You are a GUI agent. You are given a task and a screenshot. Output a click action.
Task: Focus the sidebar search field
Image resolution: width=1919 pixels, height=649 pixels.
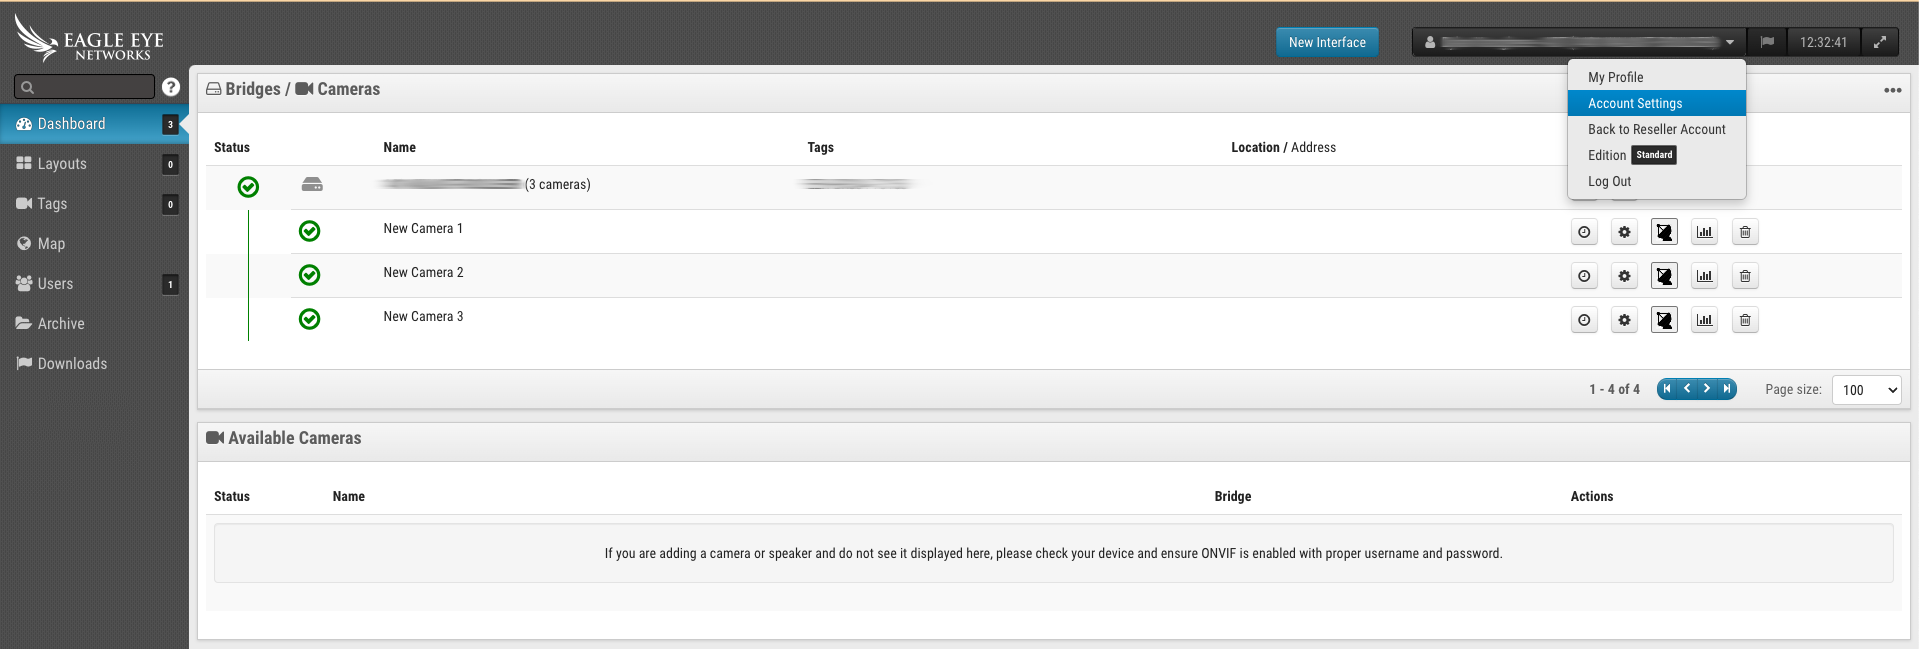85,87
